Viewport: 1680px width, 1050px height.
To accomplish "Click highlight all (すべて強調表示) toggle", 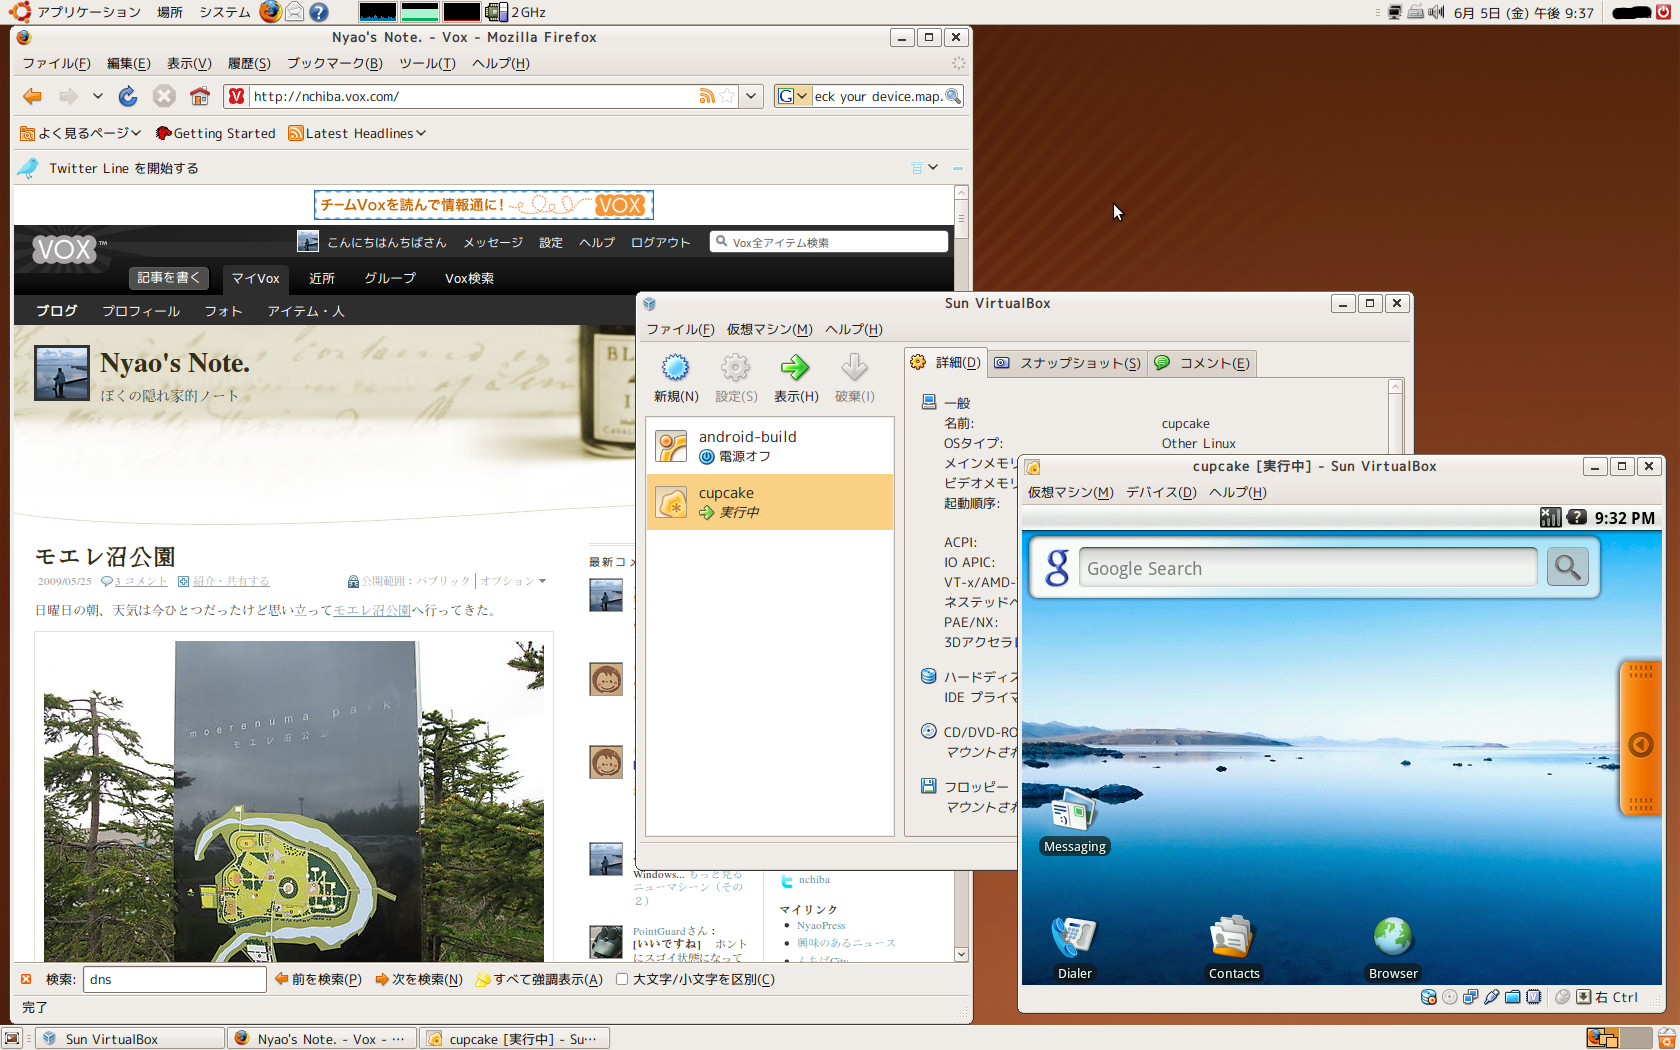I will pyautogui.click(x=539, y=979).
